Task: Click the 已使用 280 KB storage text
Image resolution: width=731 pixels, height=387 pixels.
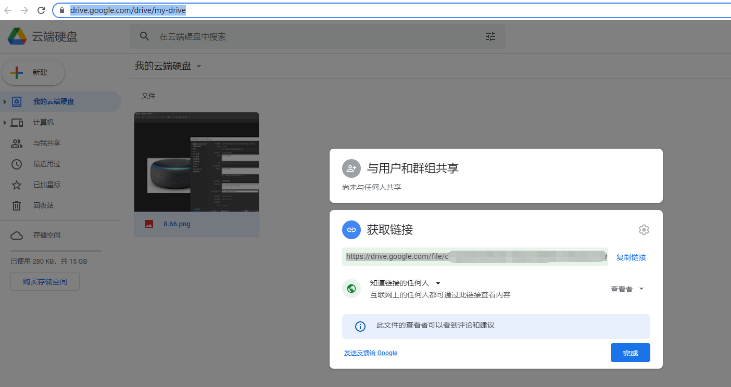Action: pyautogui.click(x=49, y=262)
